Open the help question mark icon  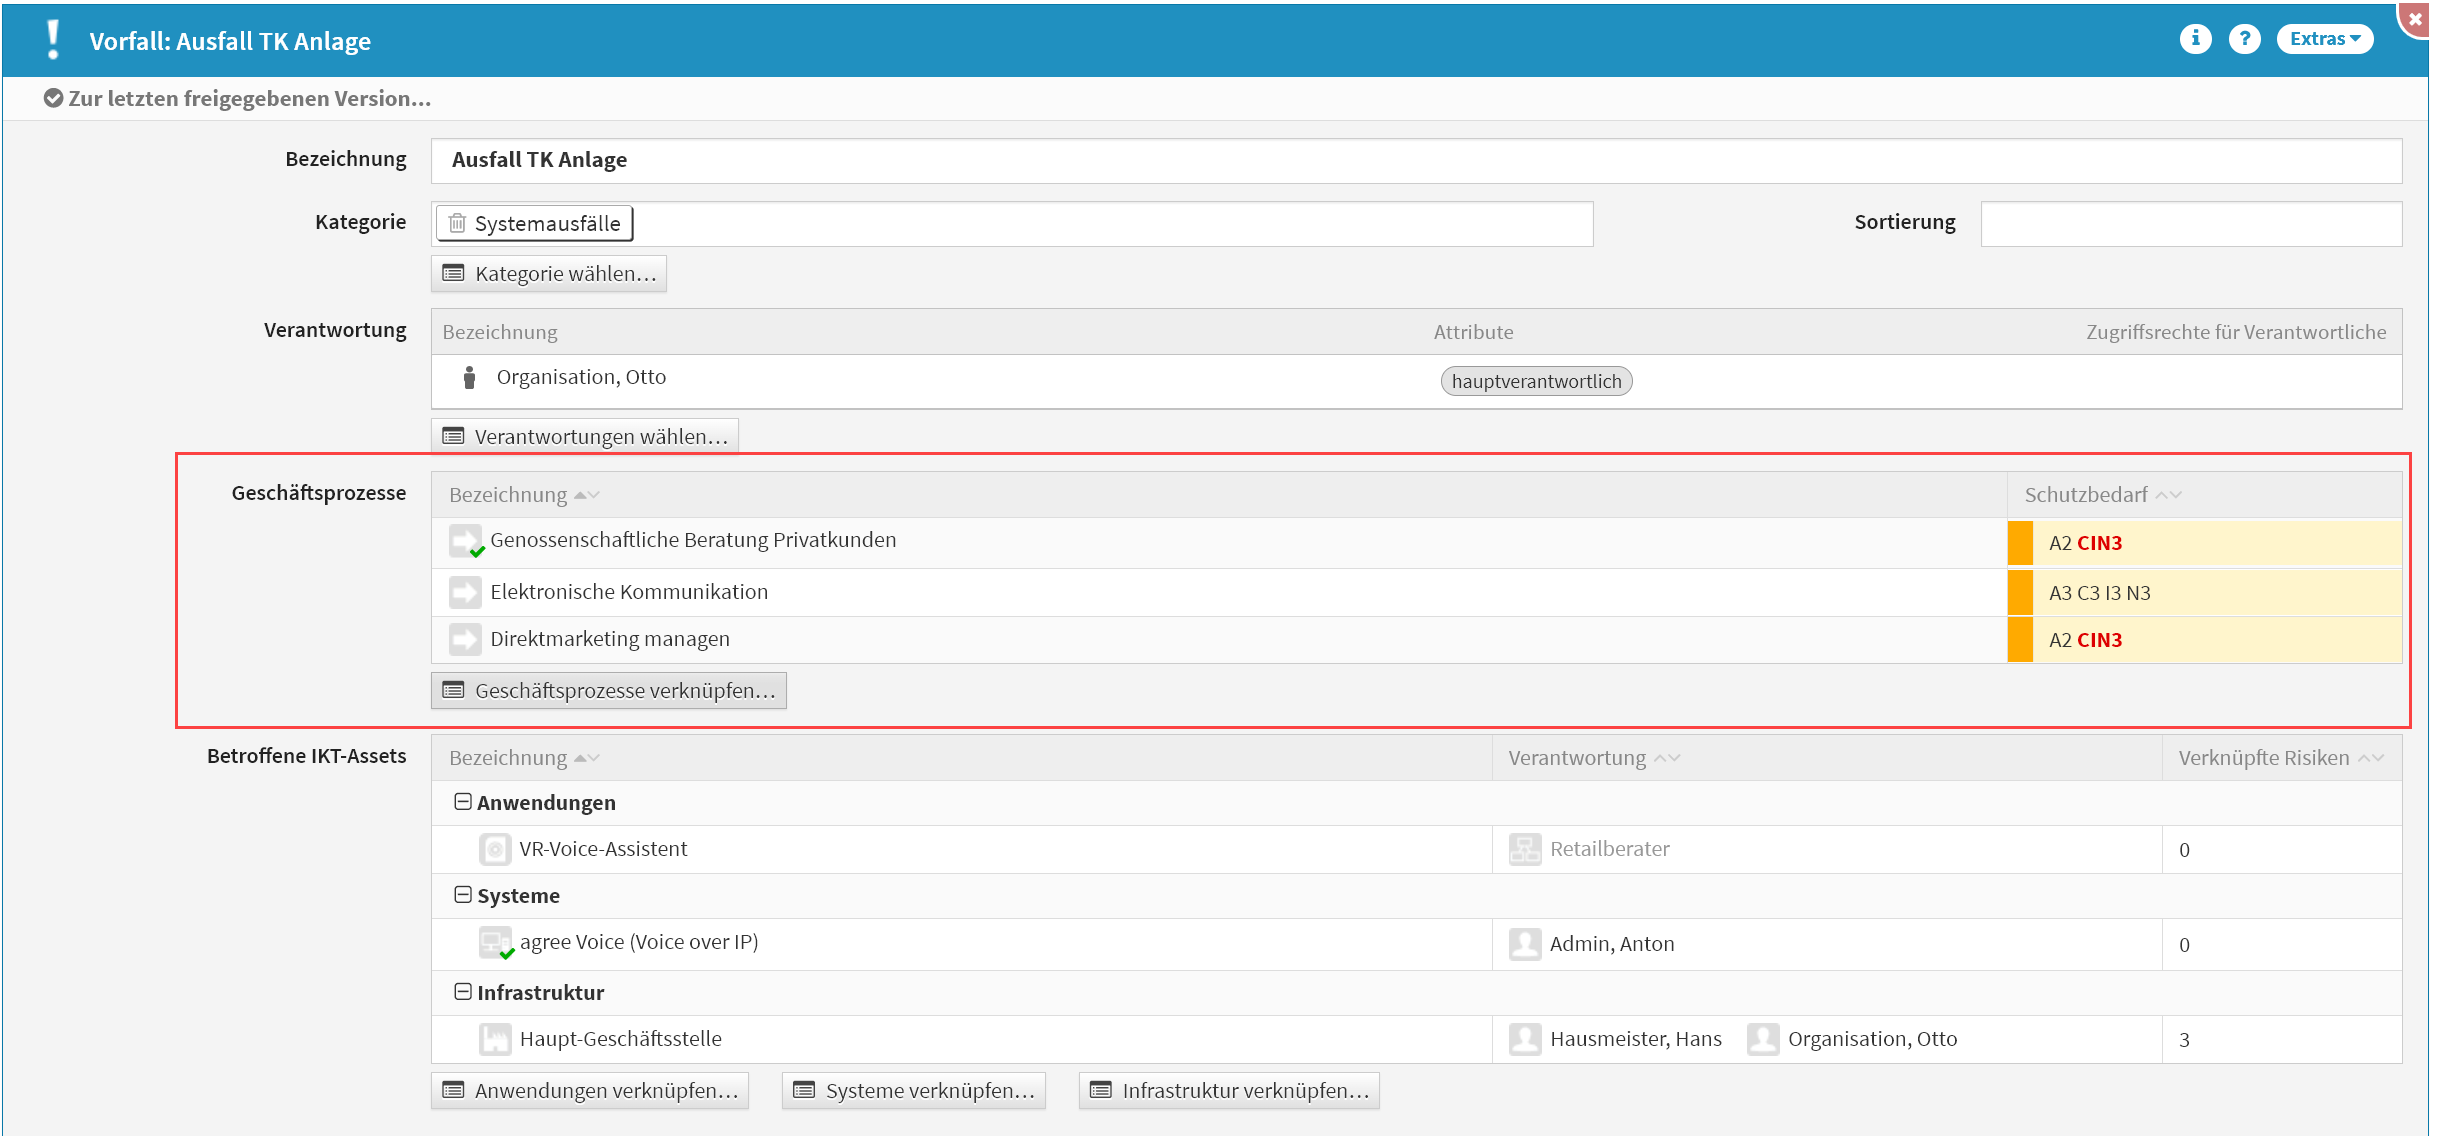pos(2244,39)
